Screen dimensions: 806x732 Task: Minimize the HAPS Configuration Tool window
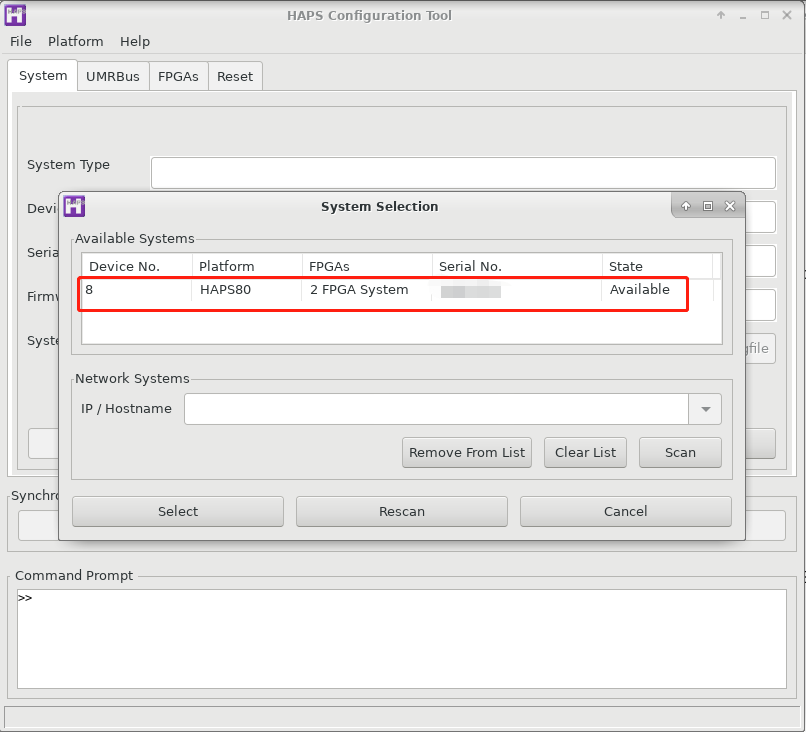[743, 16]
